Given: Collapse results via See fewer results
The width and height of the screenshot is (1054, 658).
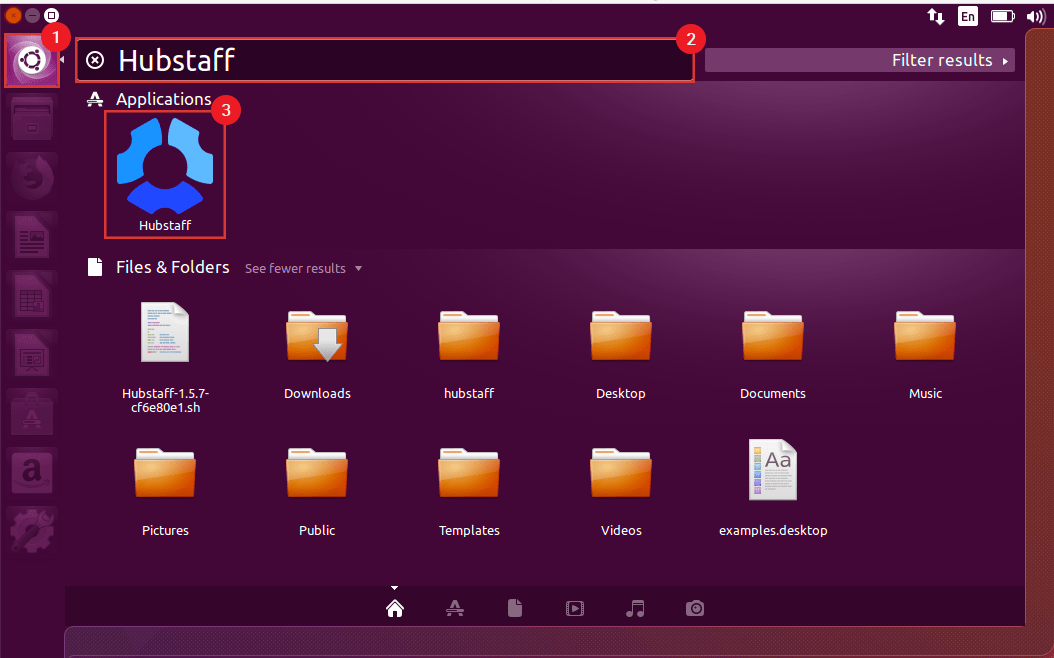Looking at the screenshot, I should point(295,268).
